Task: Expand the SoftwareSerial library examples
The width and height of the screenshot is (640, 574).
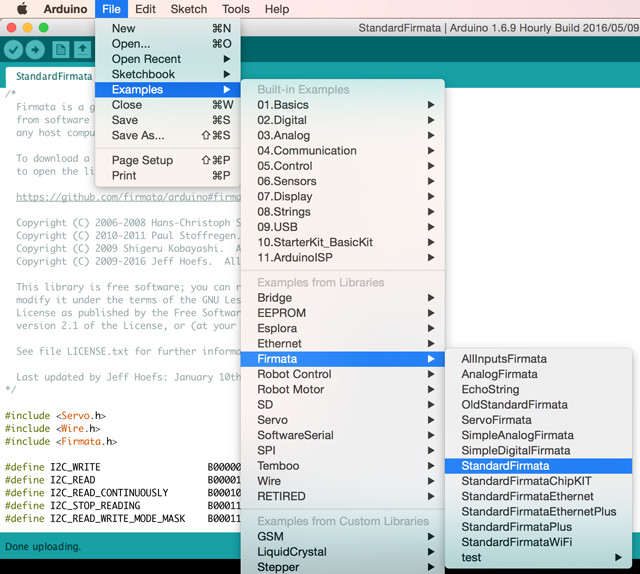Action: (343, 435)
